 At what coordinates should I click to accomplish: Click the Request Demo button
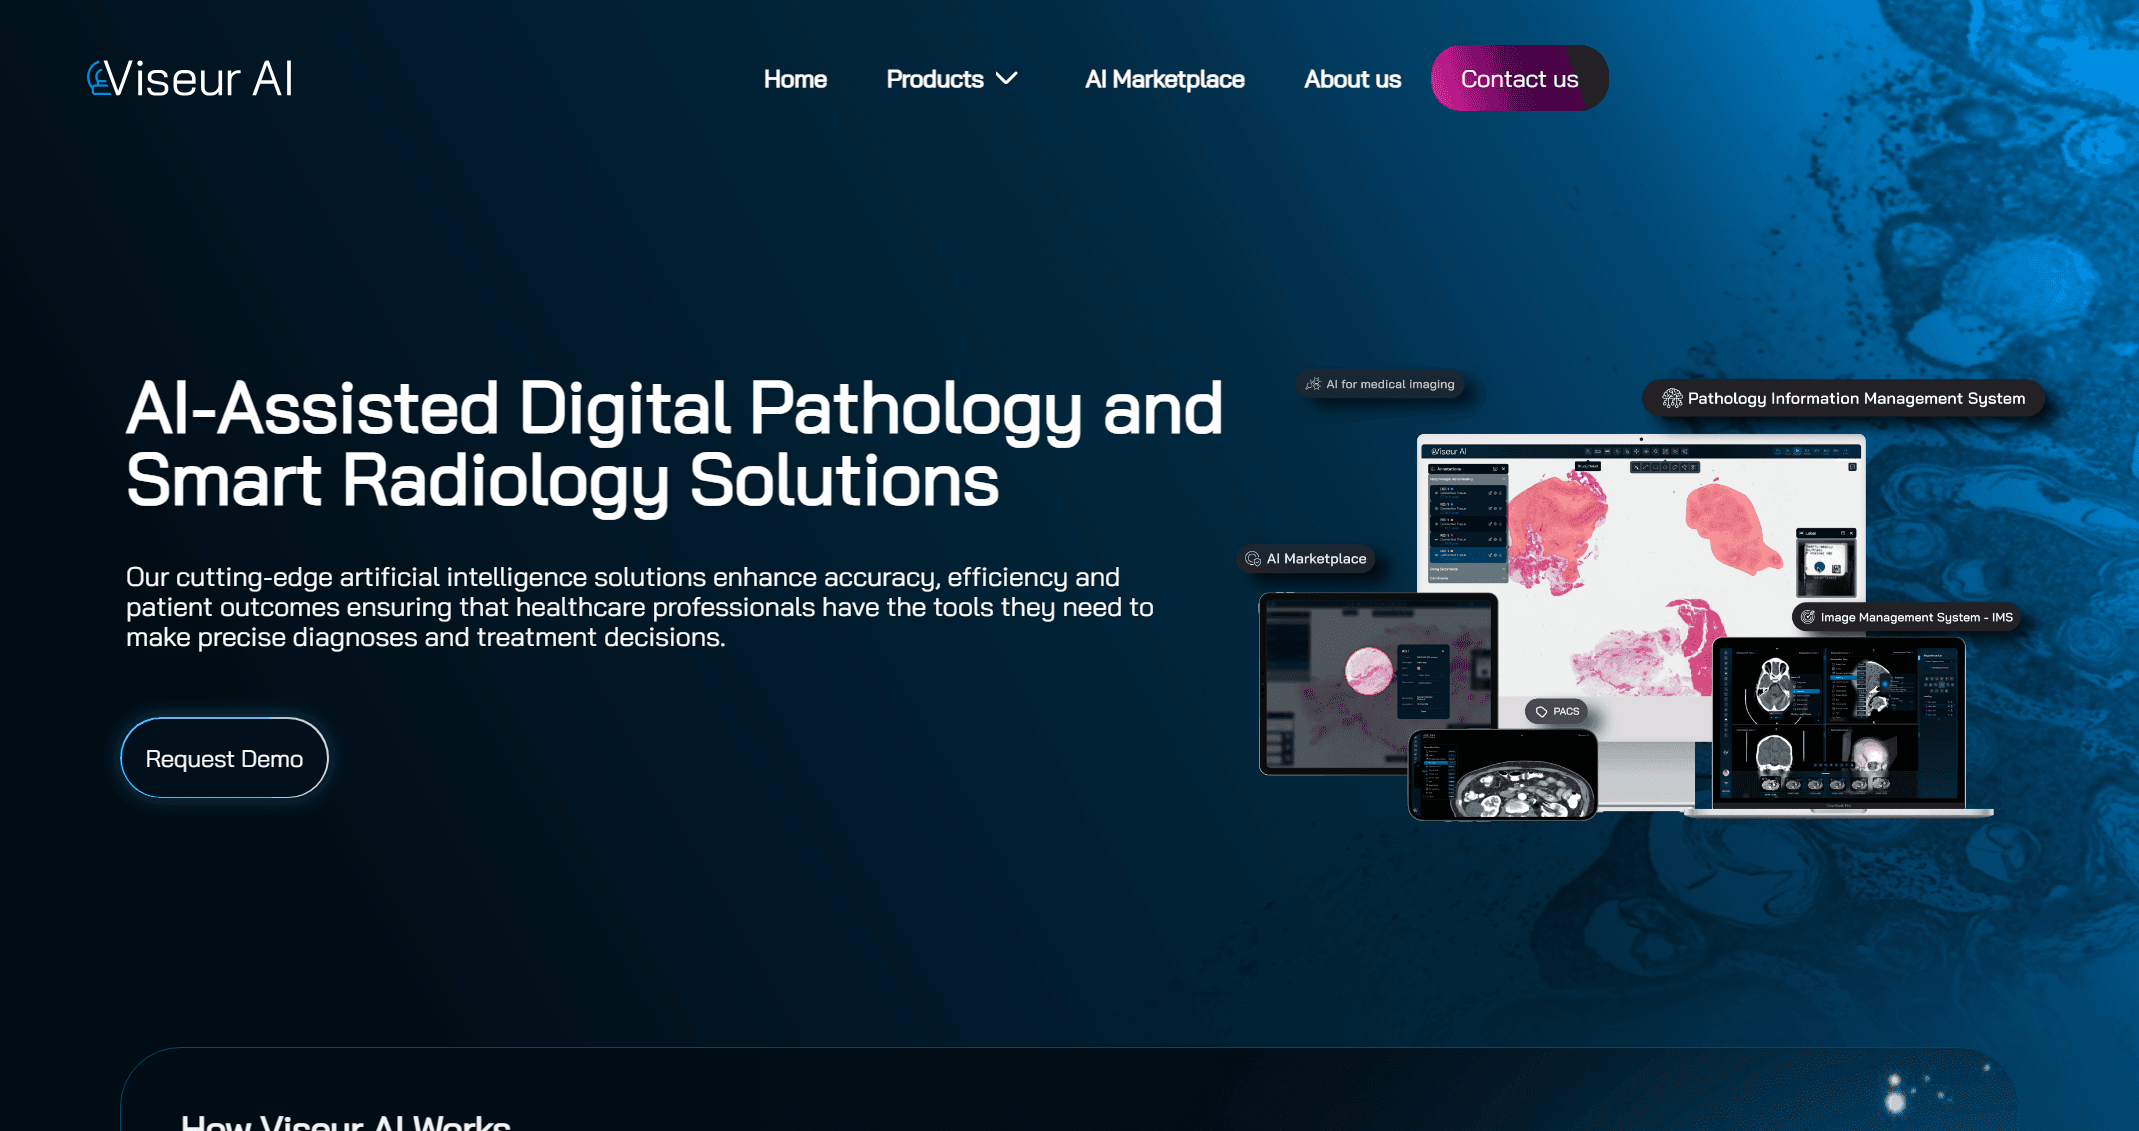click(x=224, y=758)
